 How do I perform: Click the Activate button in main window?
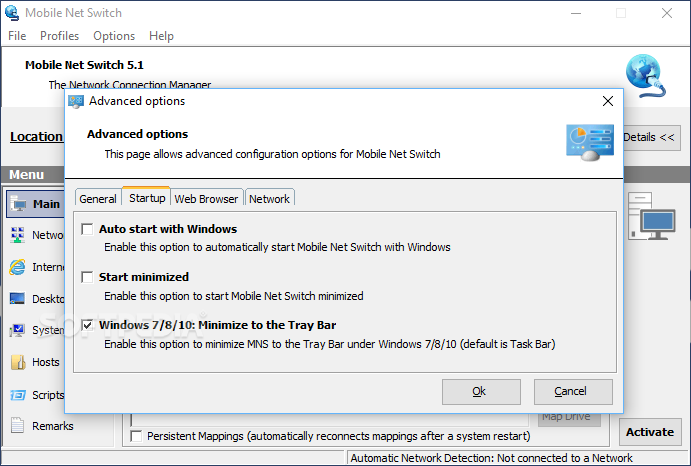click(x=650, y=432)
